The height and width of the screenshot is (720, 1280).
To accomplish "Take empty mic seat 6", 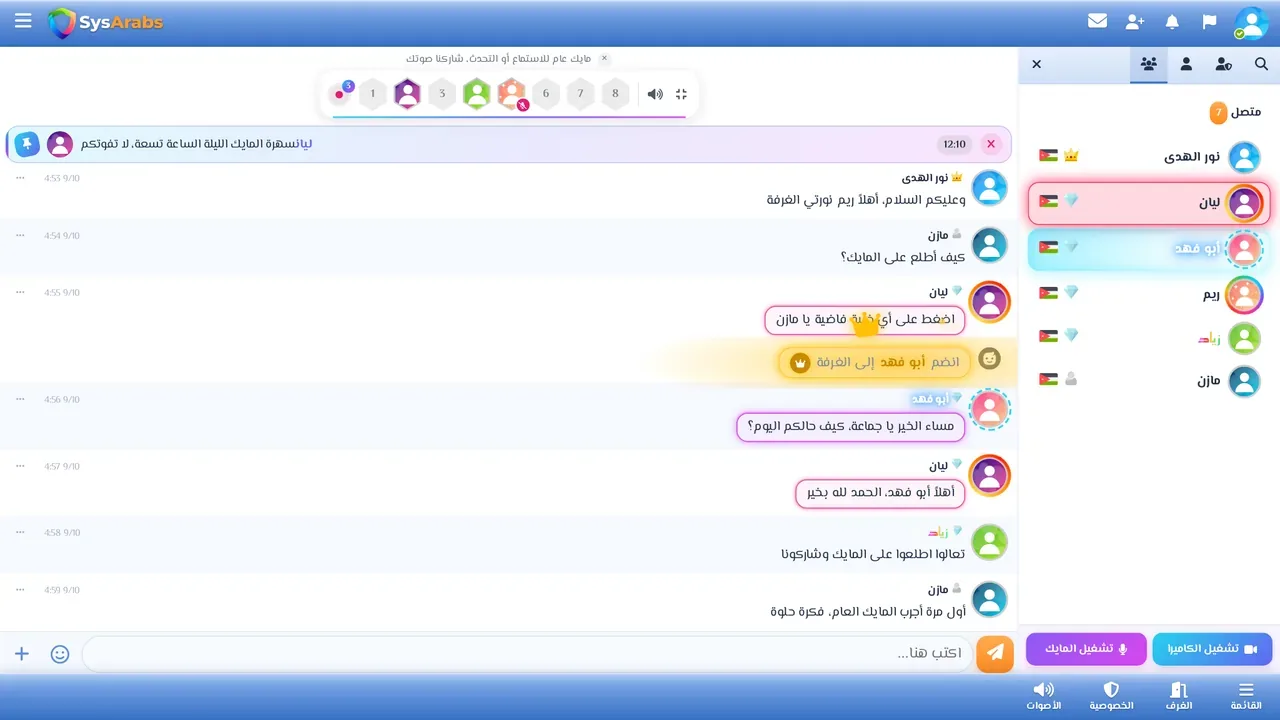I will (x=546, y=94).
